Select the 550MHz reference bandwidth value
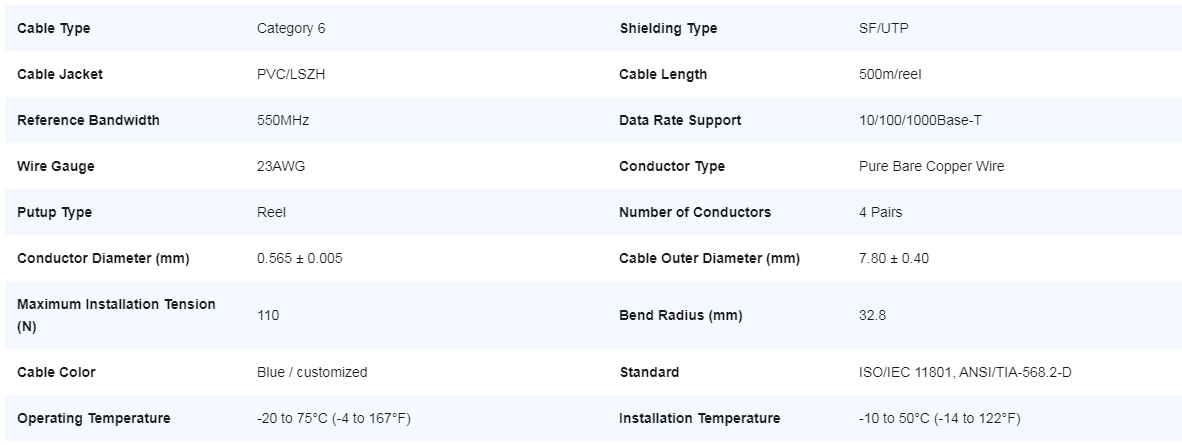This screenshot has width=1182, height=445. [283, 120]
